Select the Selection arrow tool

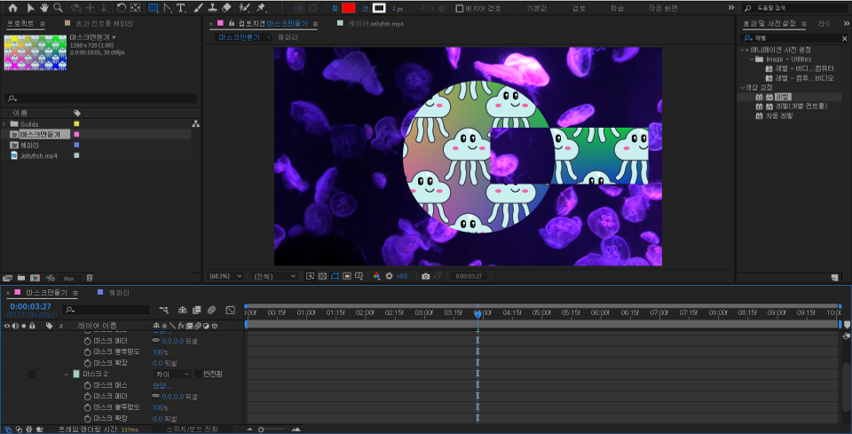[30, 8]
